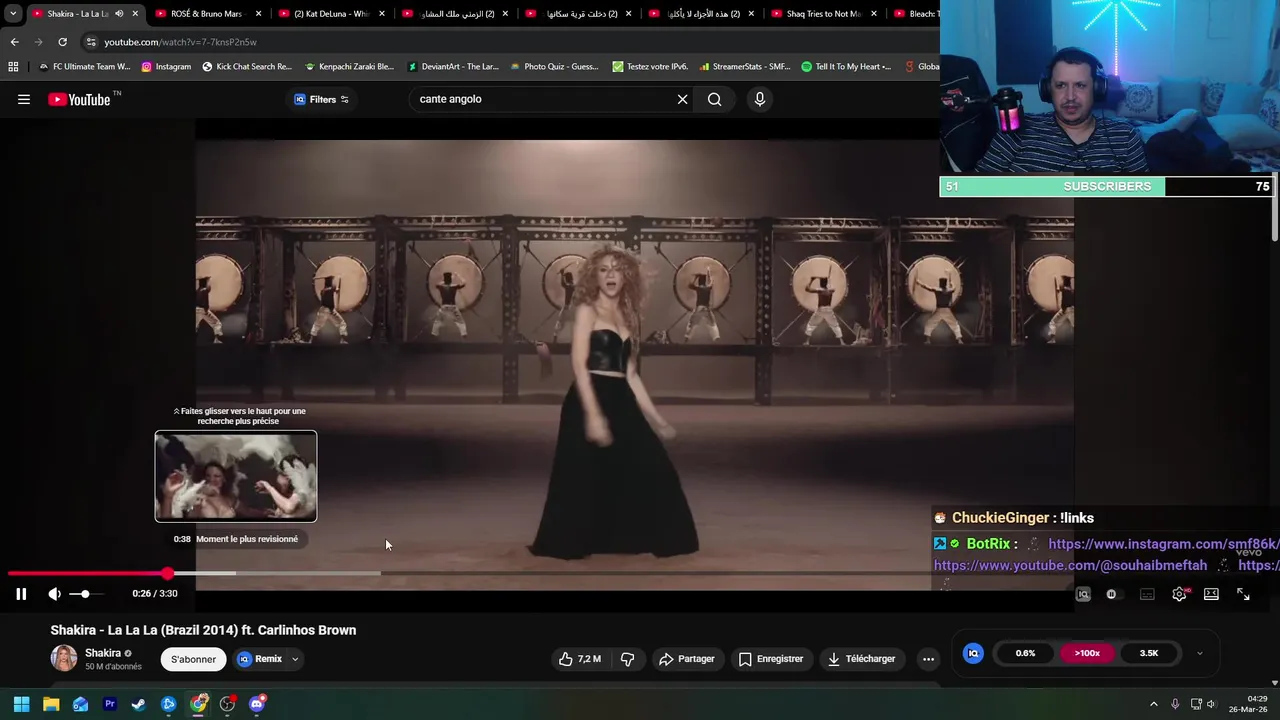Select the 0:38 preview thumbnail above the timeline
This screenshot has height=720, width=1280.
[x=236, y=476]
